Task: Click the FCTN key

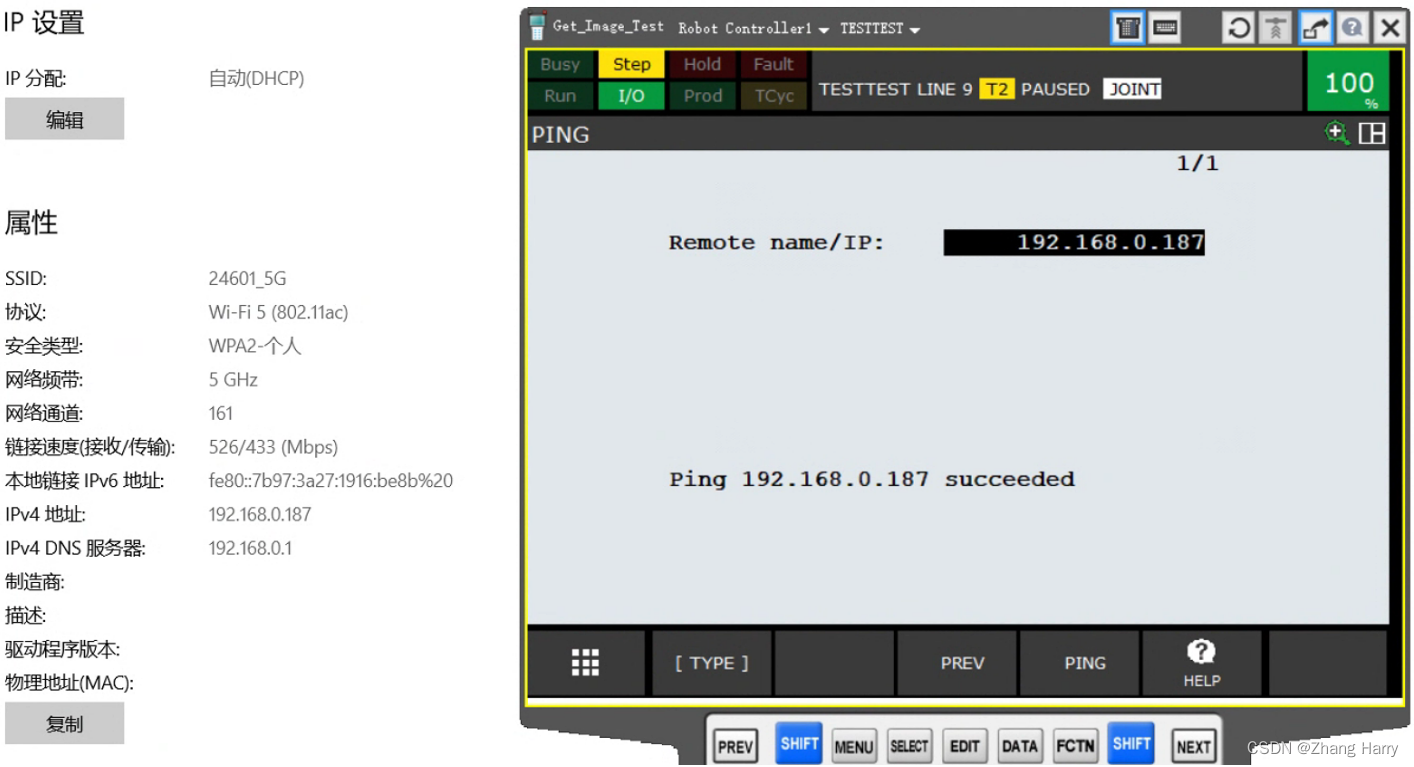Action: (1075, 746)
